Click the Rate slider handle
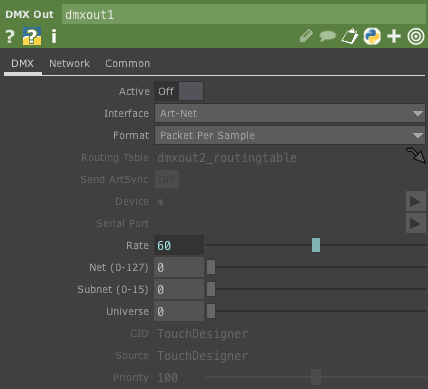 [316, 245]
